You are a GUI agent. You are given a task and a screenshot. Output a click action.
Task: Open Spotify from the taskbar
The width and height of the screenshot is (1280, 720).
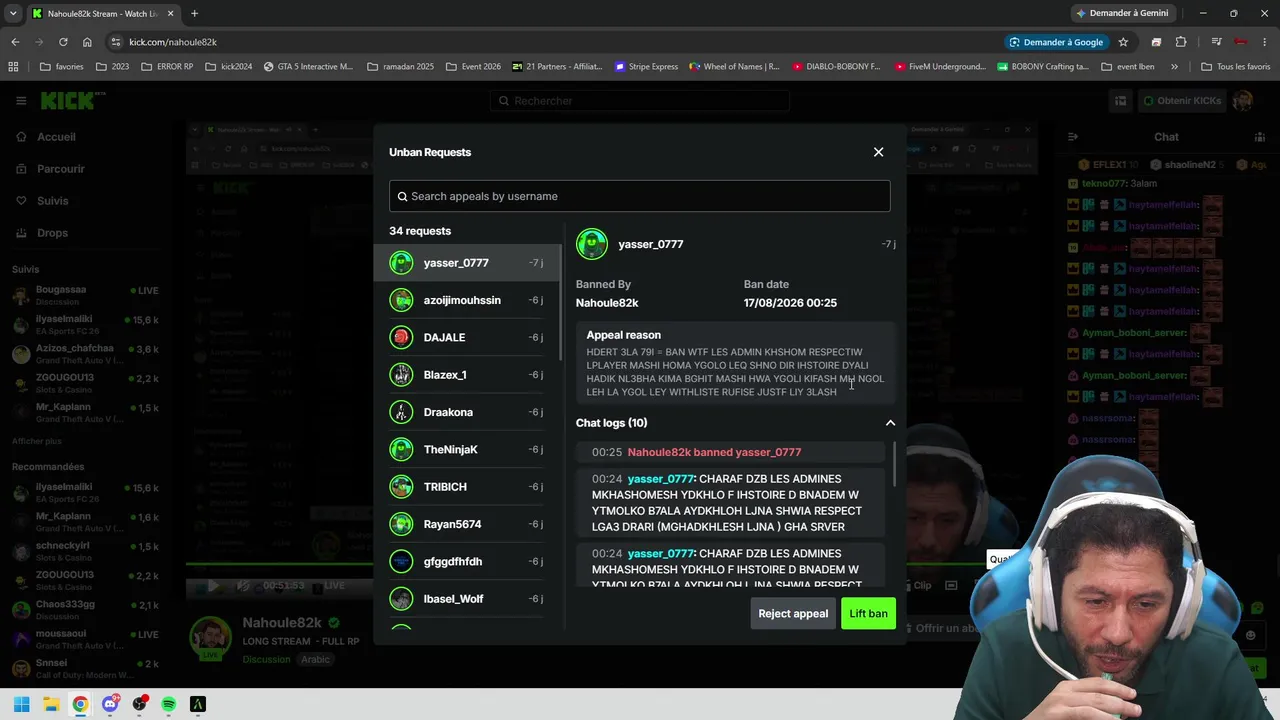point(168,704)
